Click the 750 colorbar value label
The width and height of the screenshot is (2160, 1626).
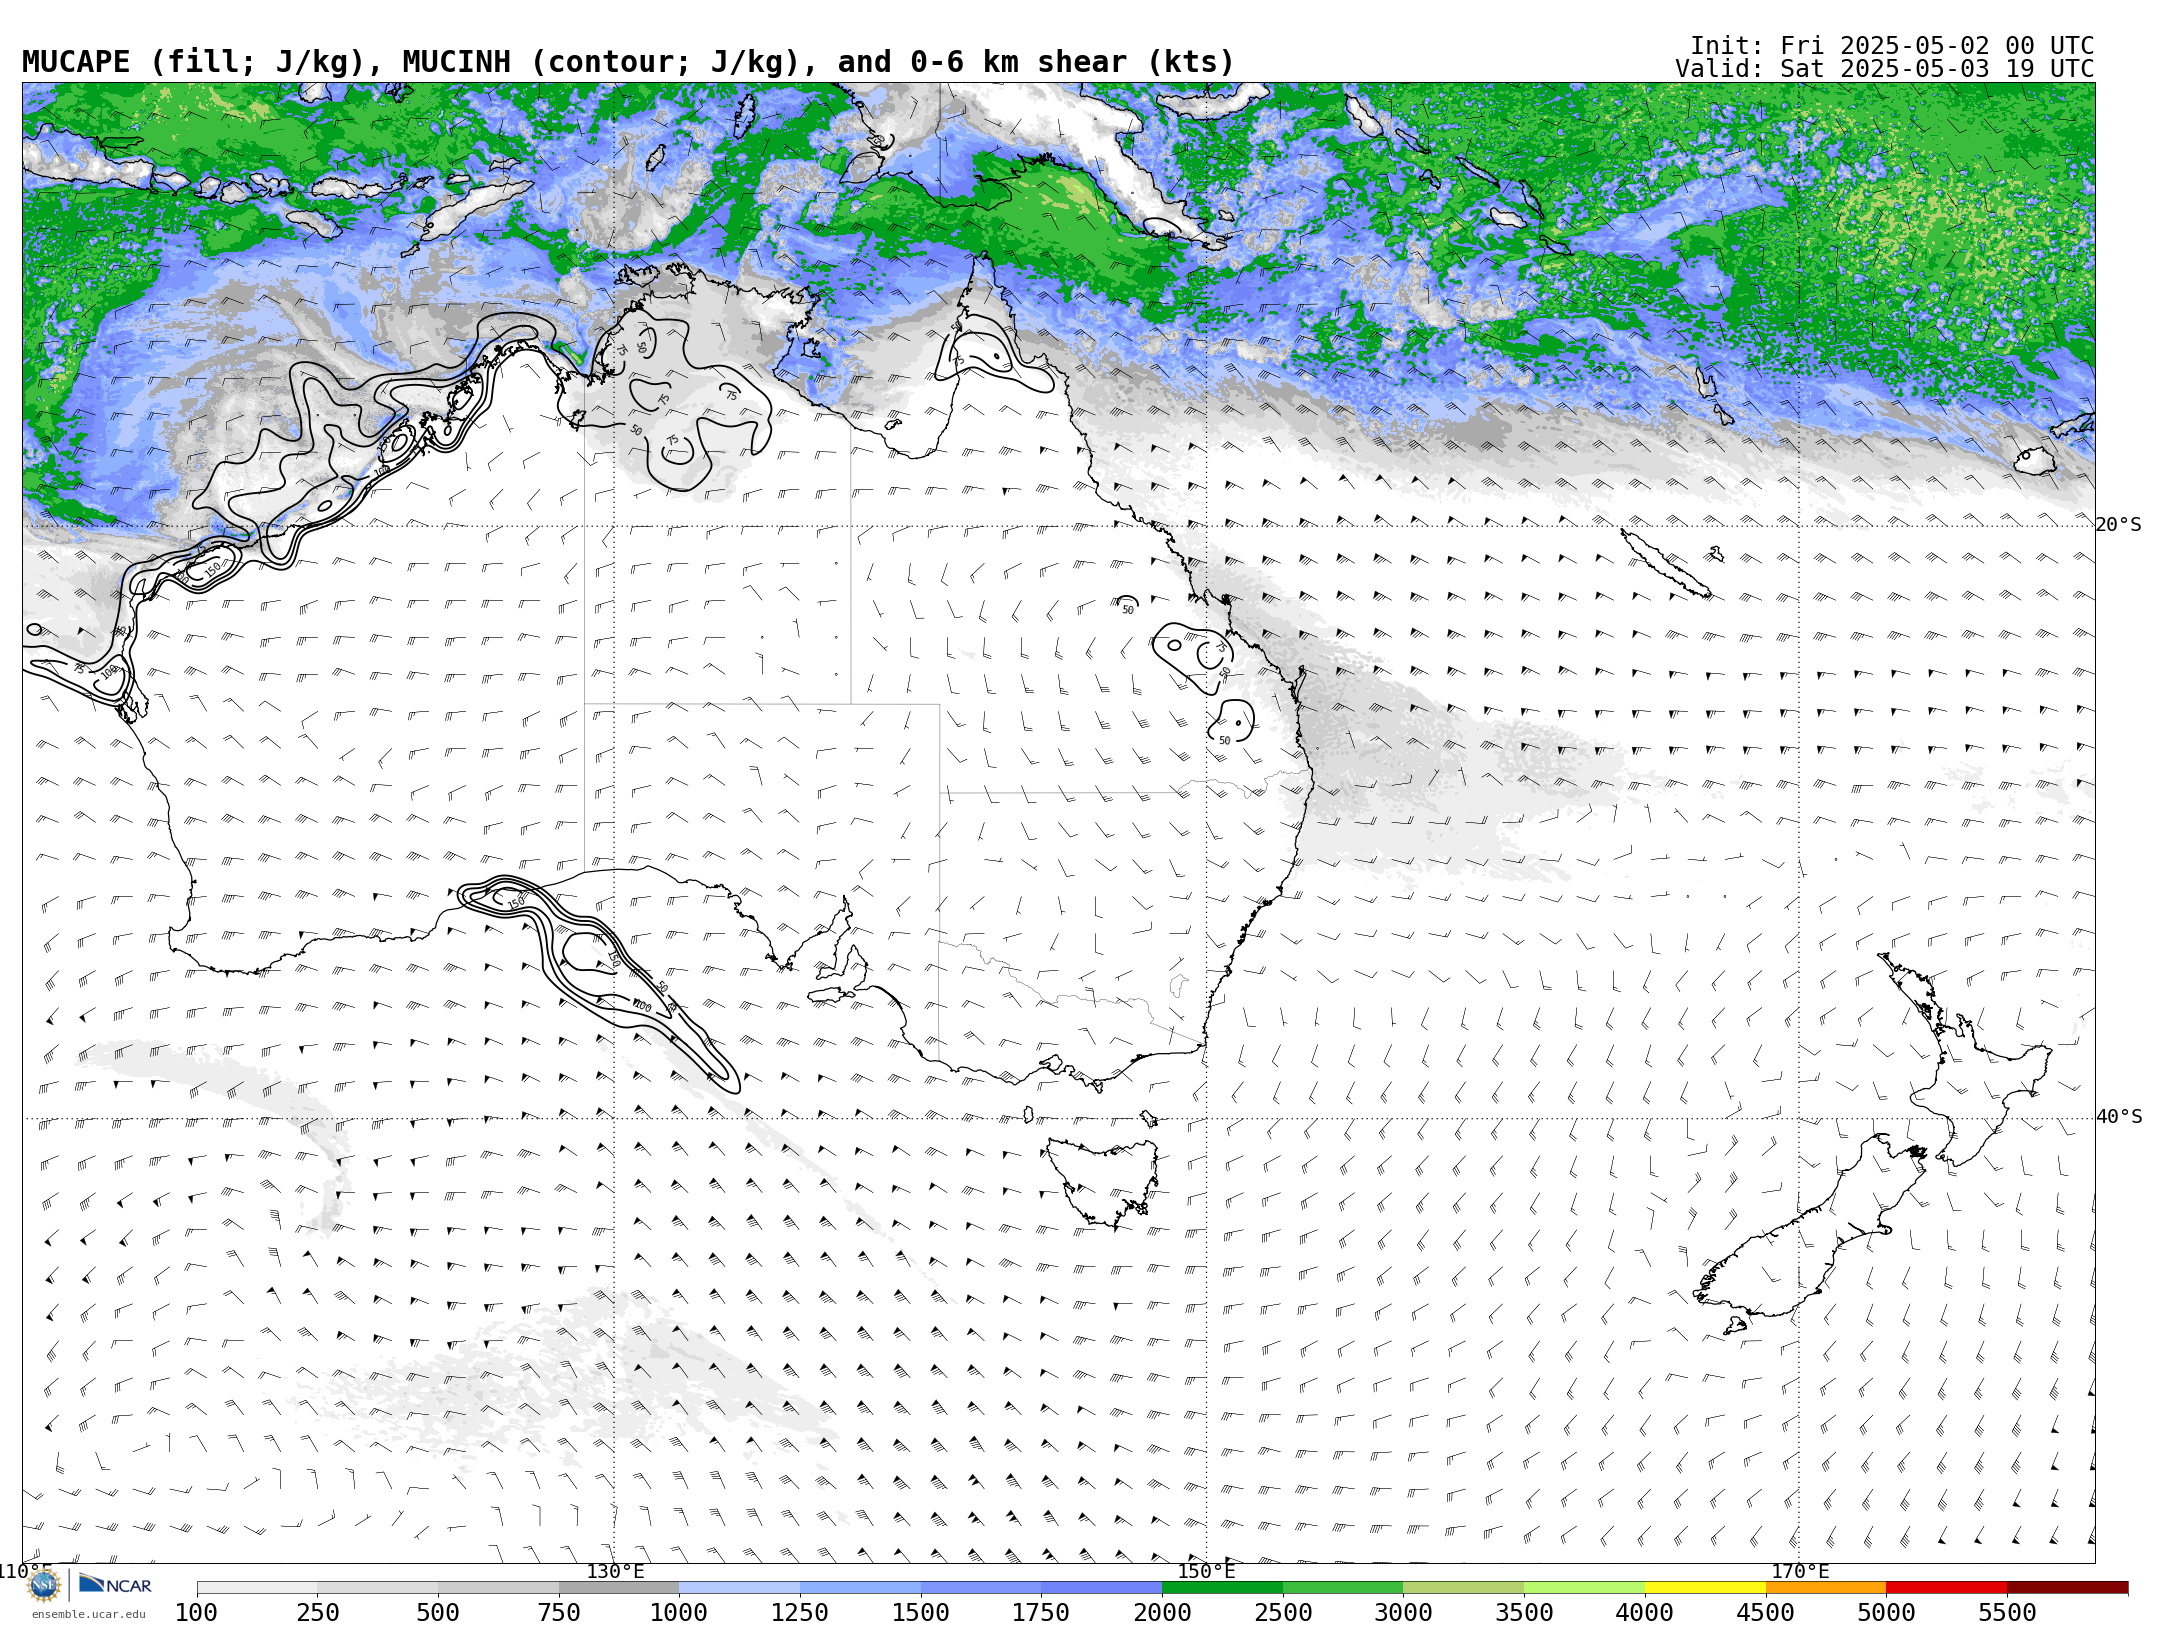tap(559, 1612)
